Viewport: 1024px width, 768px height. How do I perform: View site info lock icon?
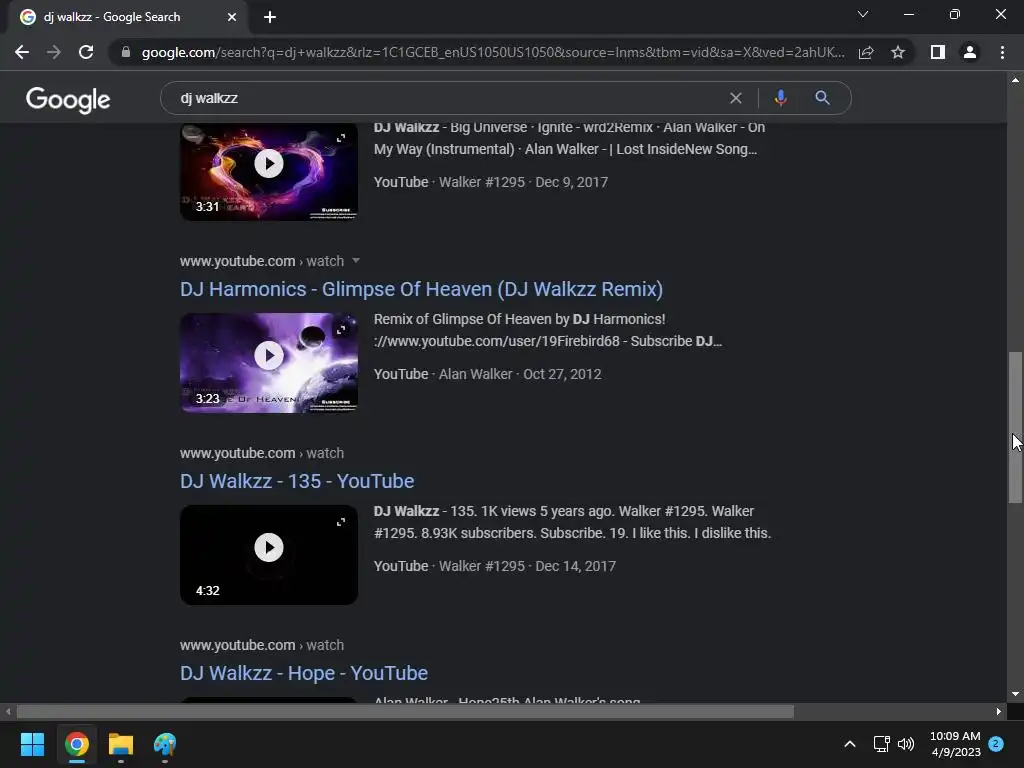click(x=125, y=52)
